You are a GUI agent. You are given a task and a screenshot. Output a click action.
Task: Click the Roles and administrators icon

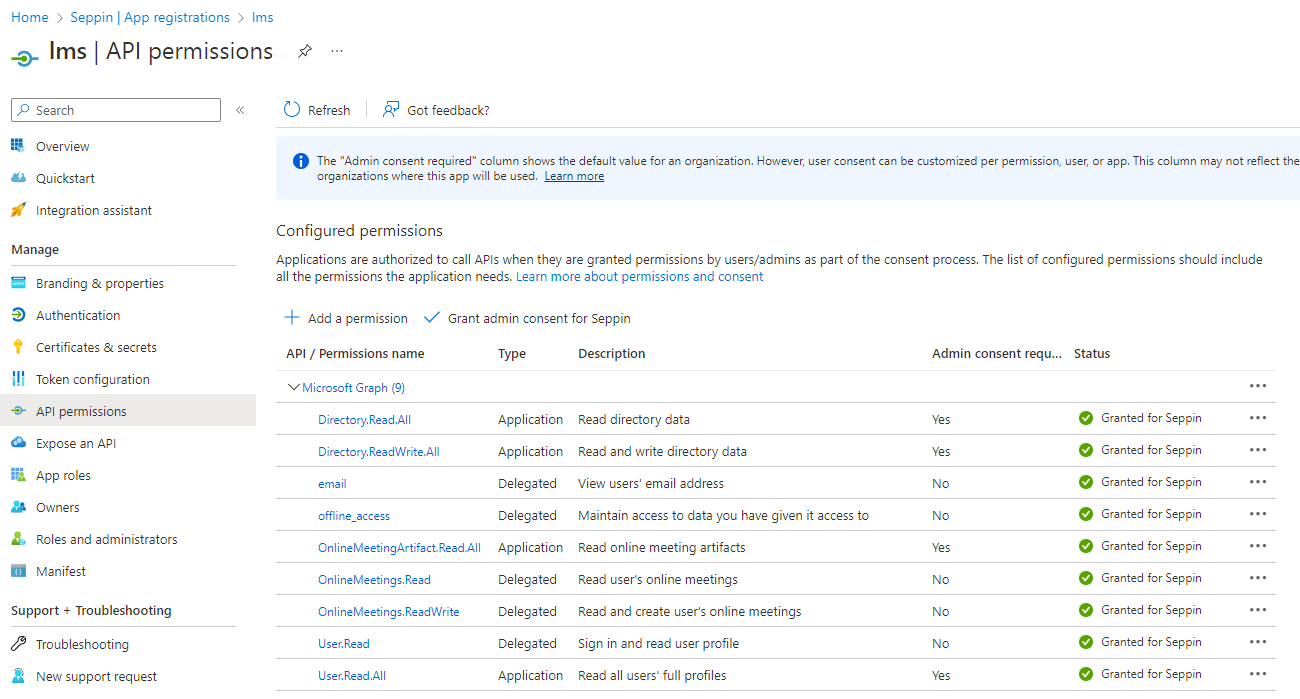[x=18, y=539]
